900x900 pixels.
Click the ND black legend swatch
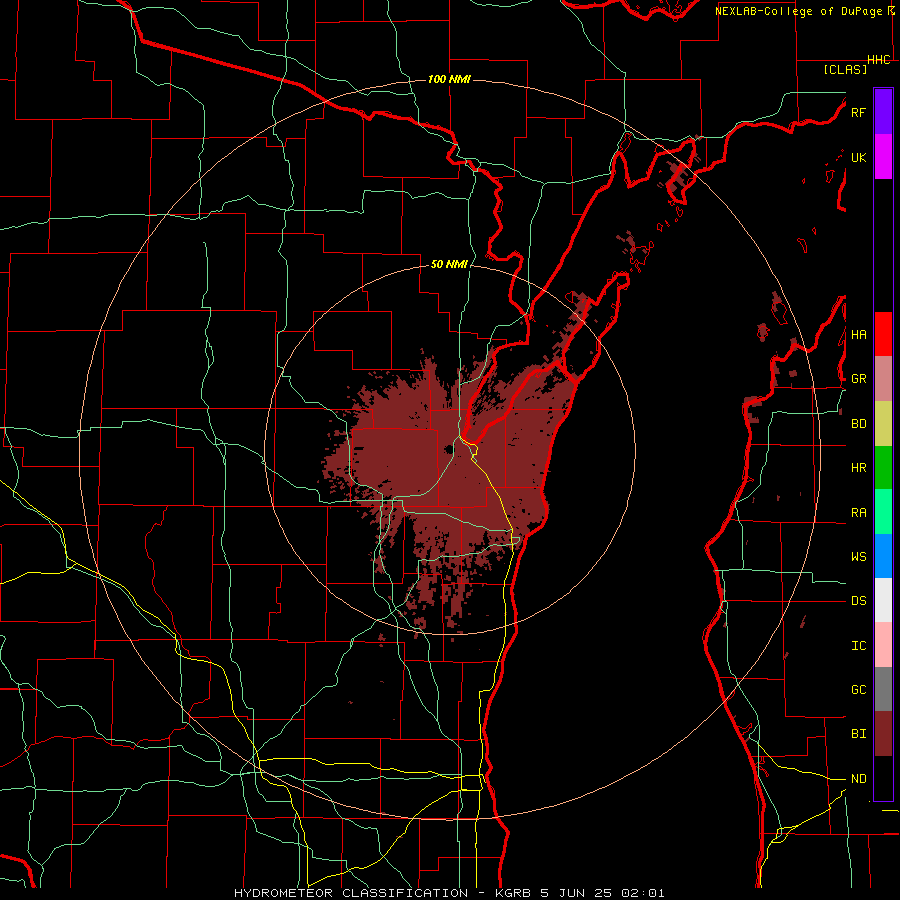(883, 778)
